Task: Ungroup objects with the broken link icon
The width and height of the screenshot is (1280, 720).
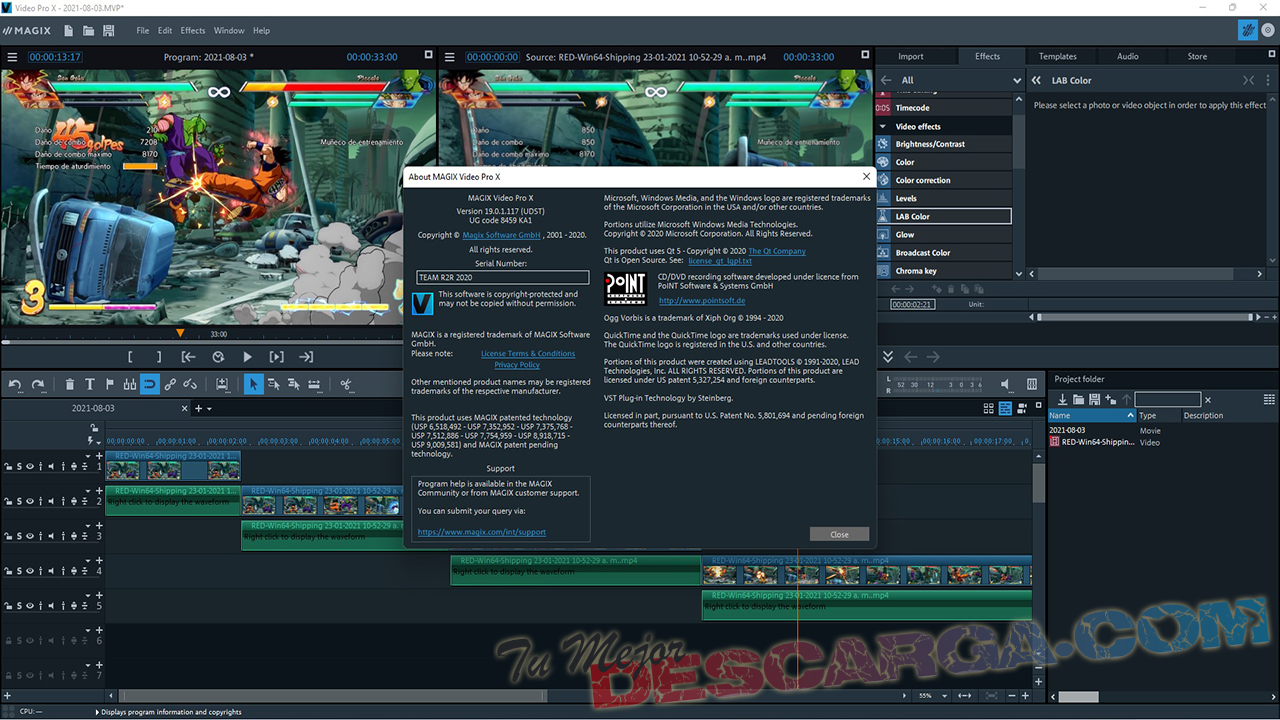Action: pyautogui.click(x=190, y=384)
